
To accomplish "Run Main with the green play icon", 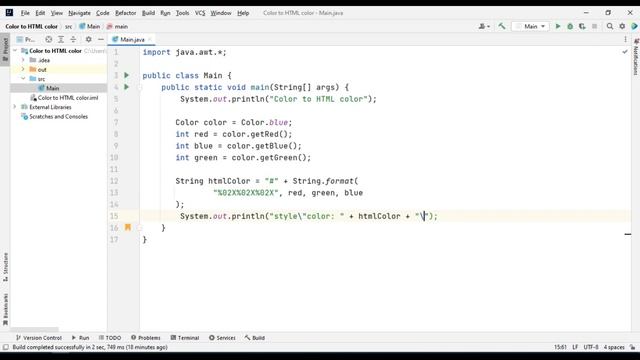I will 558,26.
